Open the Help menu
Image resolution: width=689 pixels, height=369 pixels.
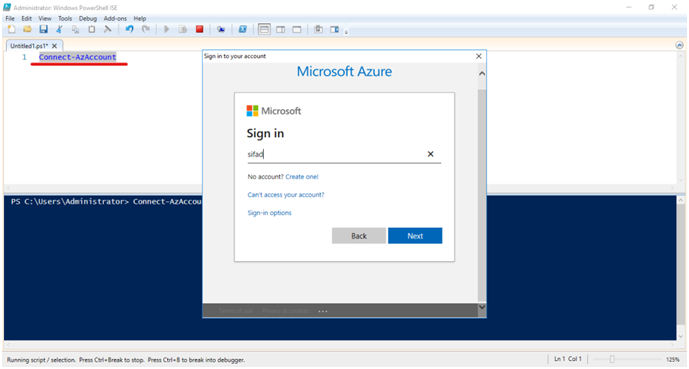140,18
